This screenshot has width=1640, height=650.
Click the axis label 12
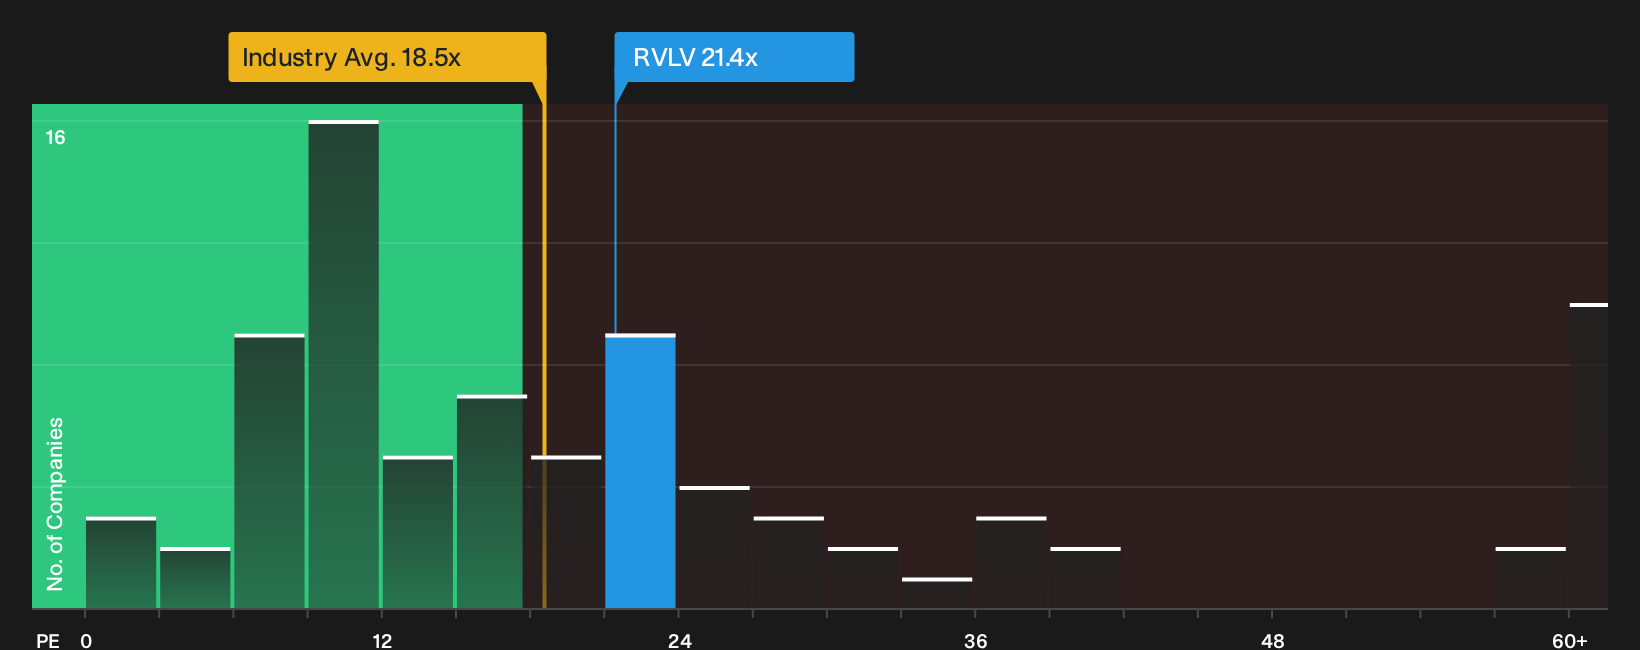[382, 640]
